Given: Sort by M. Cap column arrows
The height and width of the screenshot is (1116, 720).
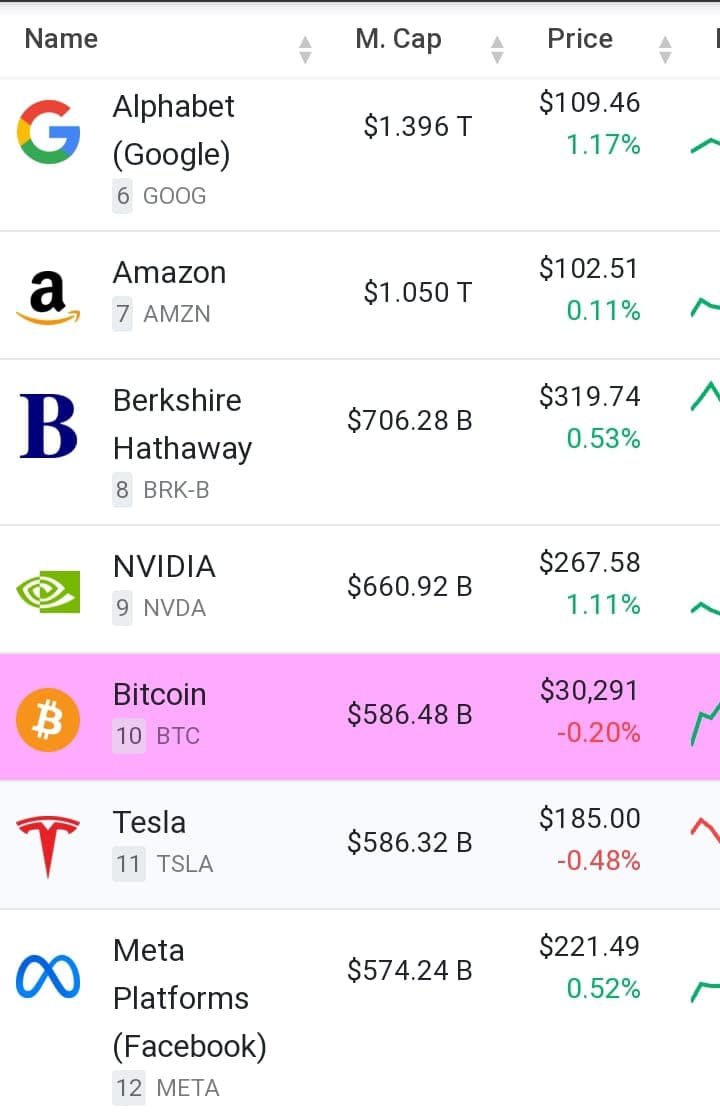Looking at the screenshot, I should [497, 49].
